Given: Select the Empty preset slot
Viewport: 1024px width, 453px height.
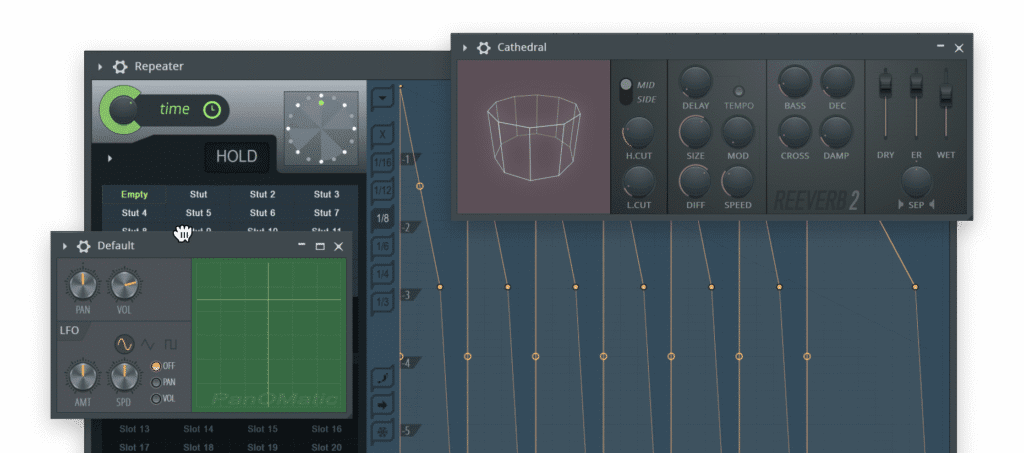Looking at the screenshot, I should [x=134, y=195].
